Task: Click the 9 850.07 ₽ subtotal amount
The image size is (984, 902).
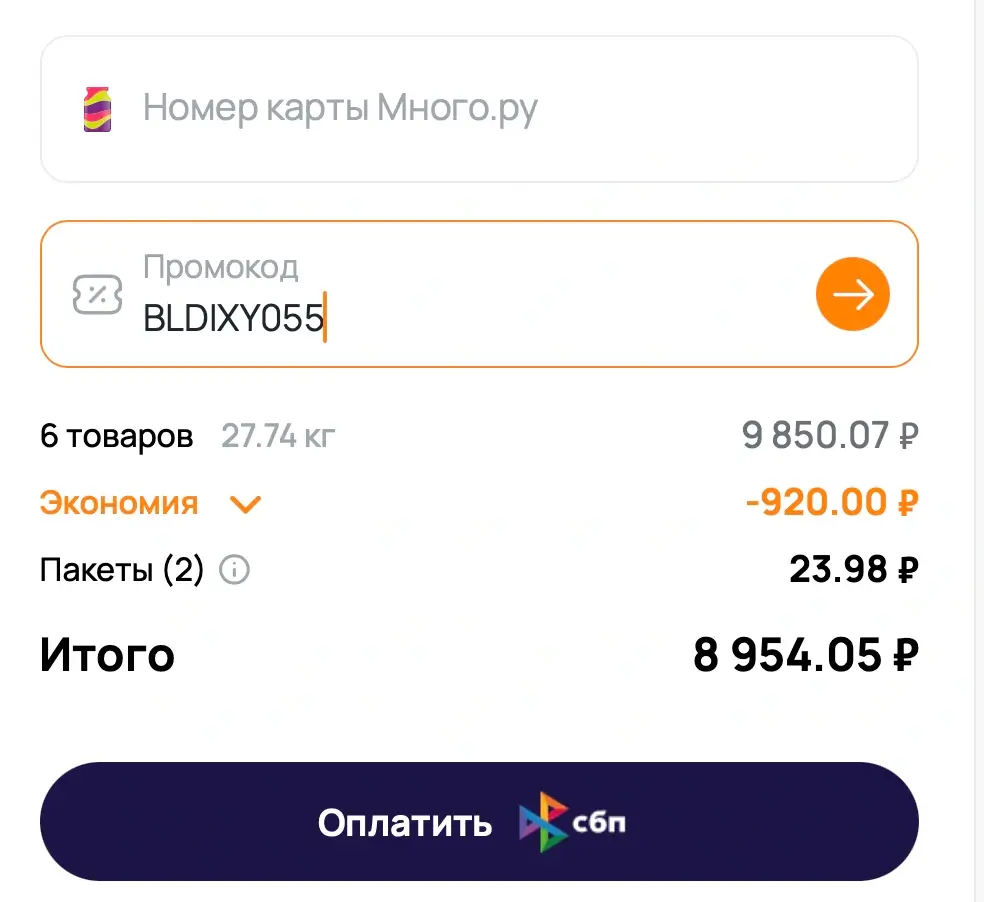Action: pos(829,435)
